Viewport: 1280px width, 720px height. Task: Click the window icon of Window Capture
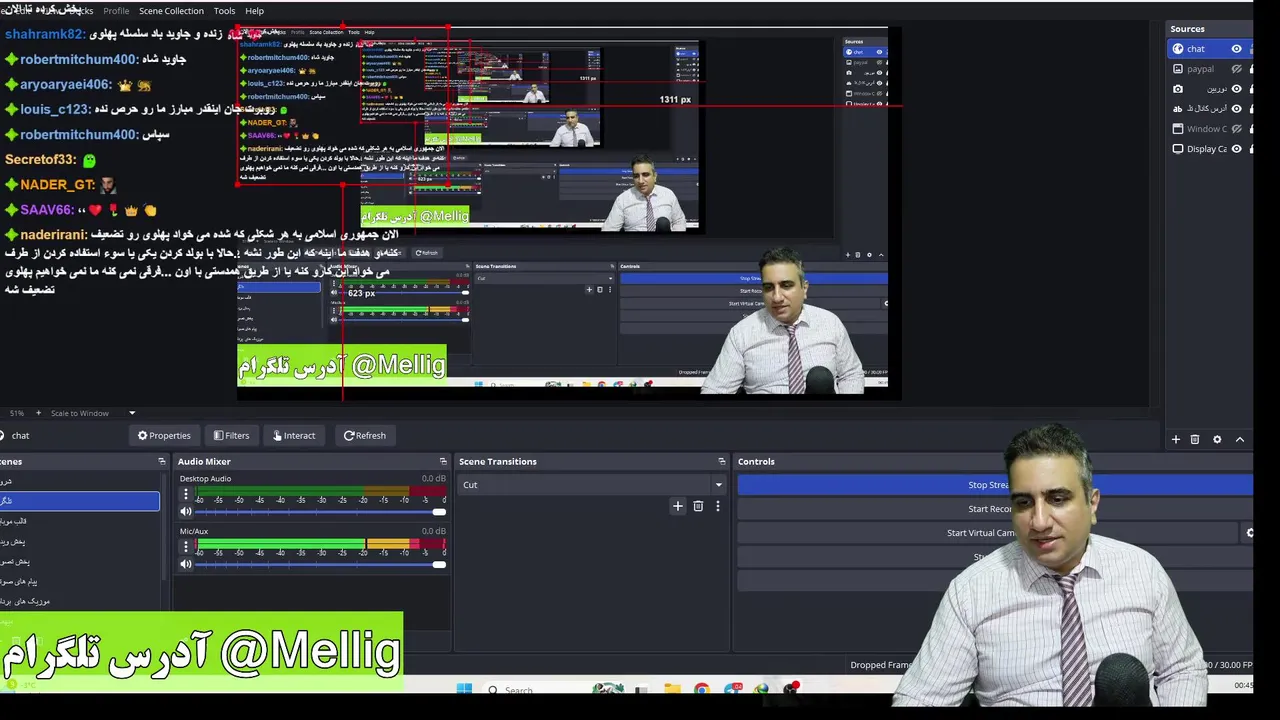[x=1178, y=129]
